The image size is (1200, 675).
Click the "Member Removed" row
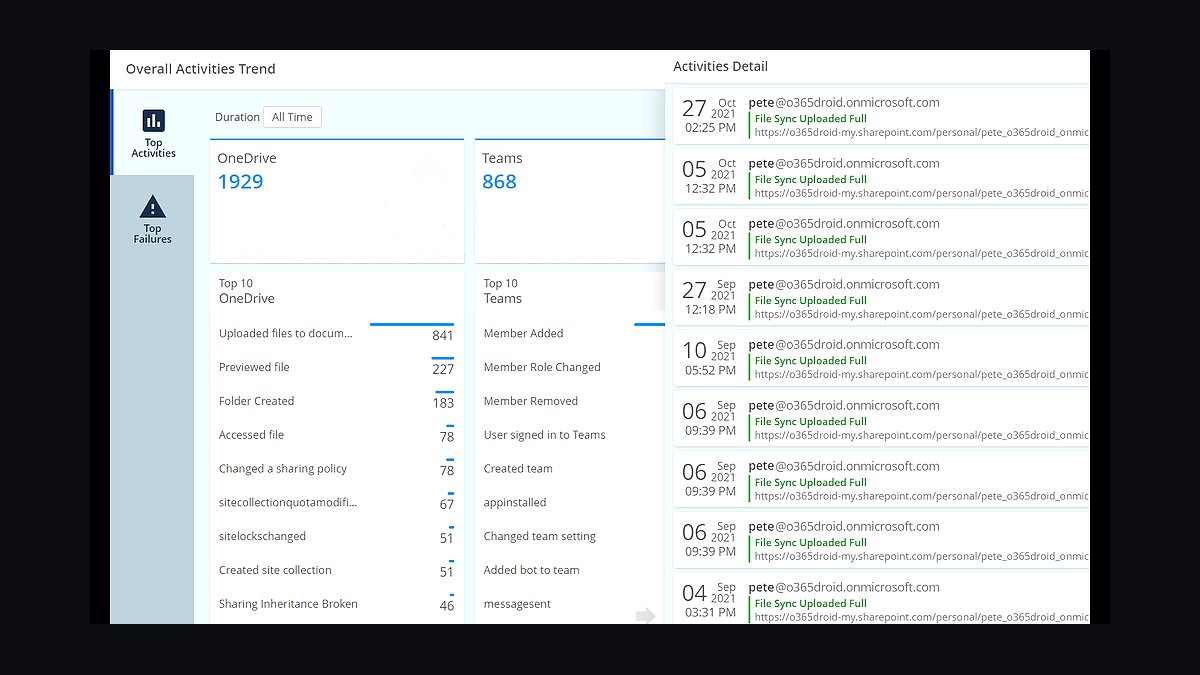531,402
